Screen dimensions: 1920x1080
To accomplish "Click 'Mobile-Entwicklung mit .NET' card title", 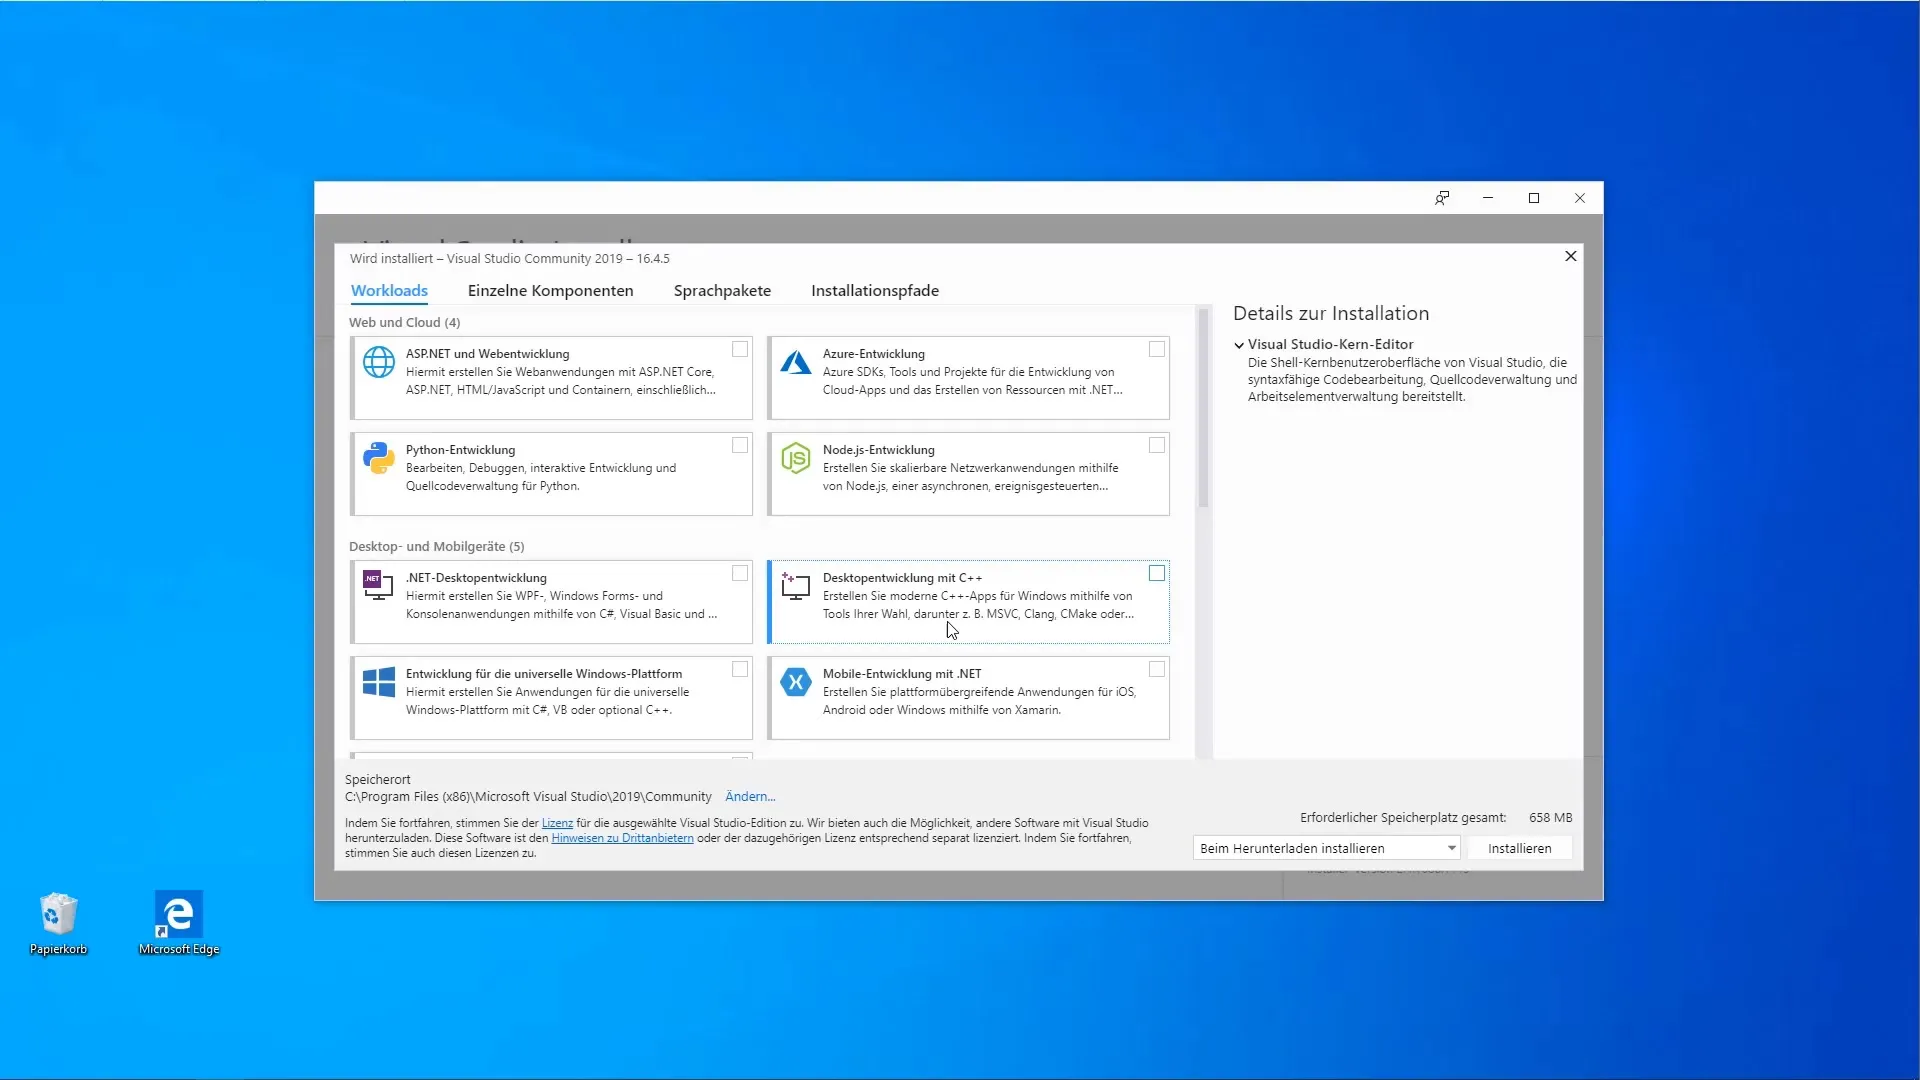I will coord(902,674).
